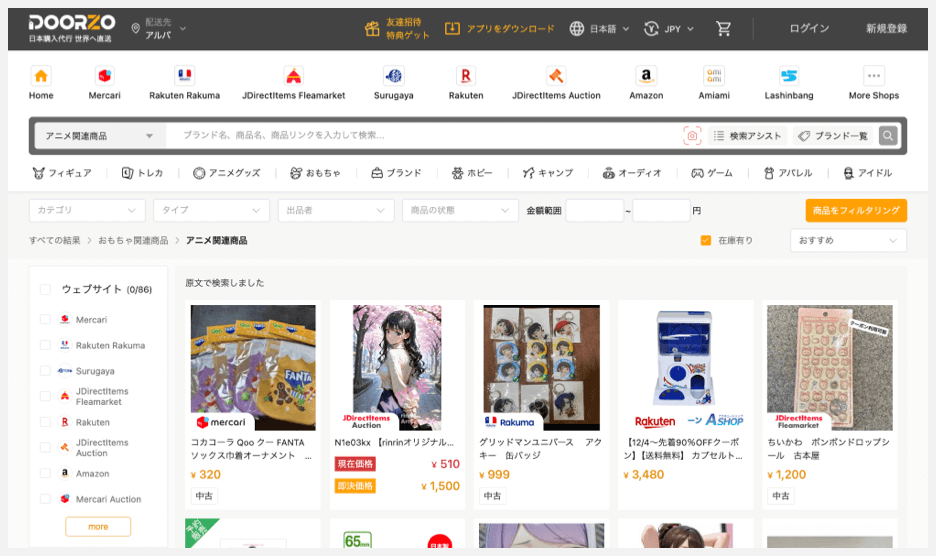
Task: Uncheck the 在庫有り checkbox
Action: point(706,240)
